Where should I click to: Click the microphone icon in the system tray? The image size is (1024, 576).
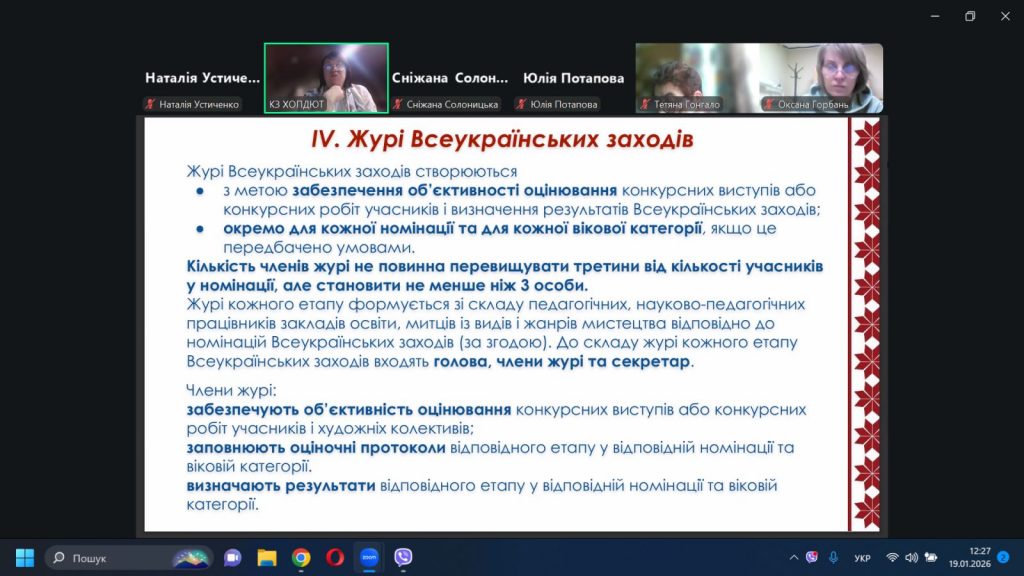833,557
